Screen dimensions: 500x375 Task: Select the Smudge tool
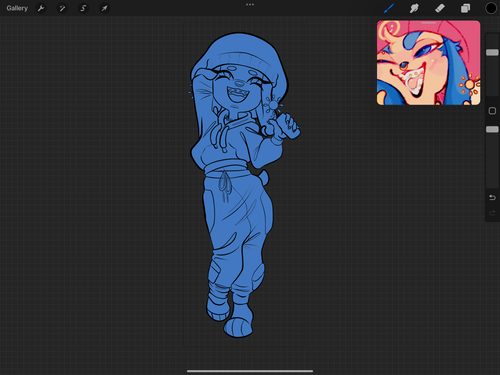[414, 8]
